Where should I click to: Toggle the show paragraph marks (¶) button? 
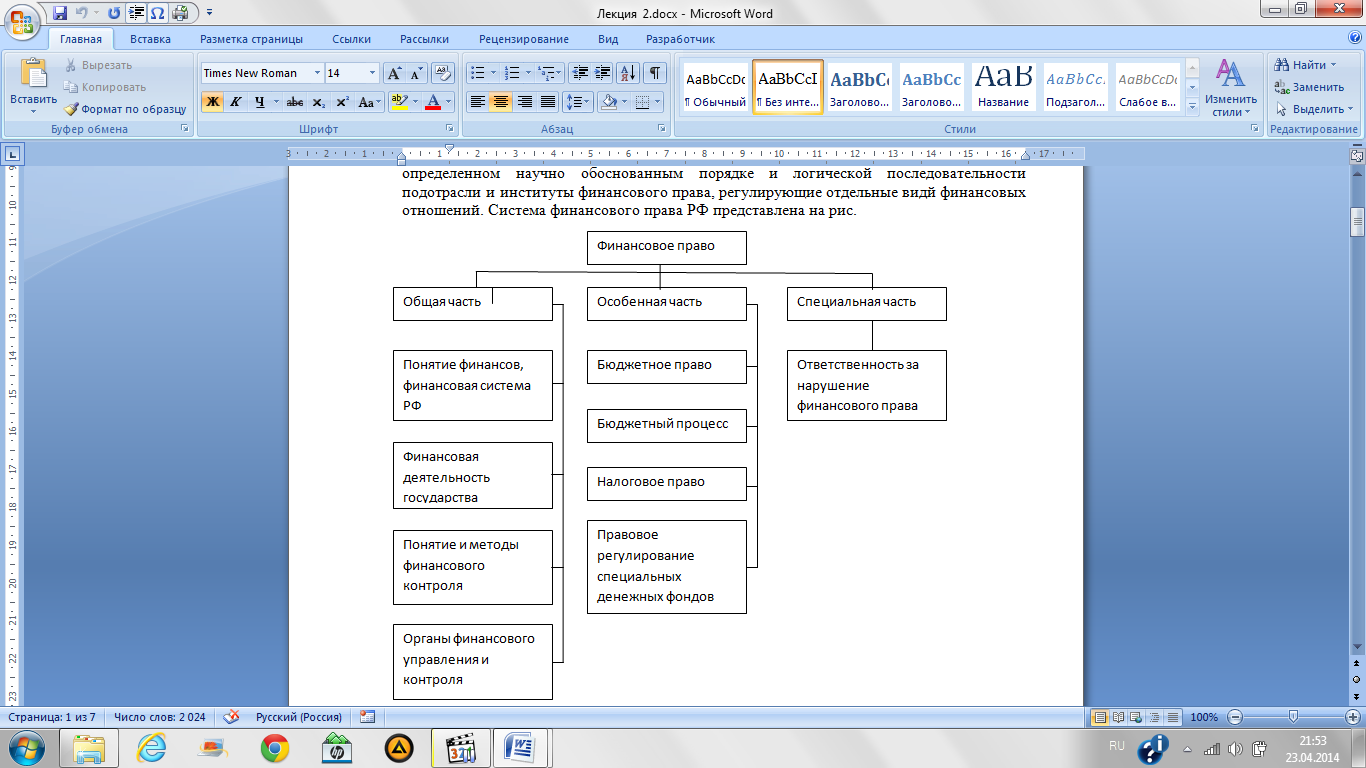pos(654,73)
